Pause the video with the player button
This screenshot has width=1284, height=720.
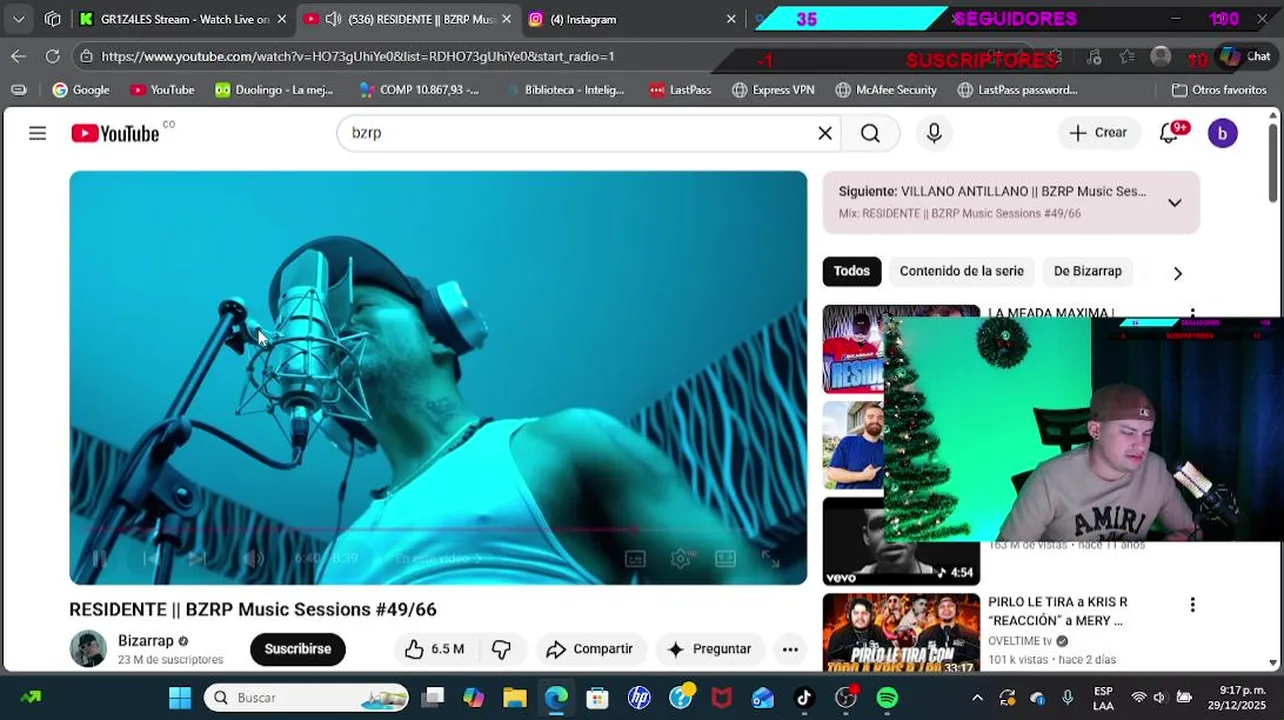(99, 559)
